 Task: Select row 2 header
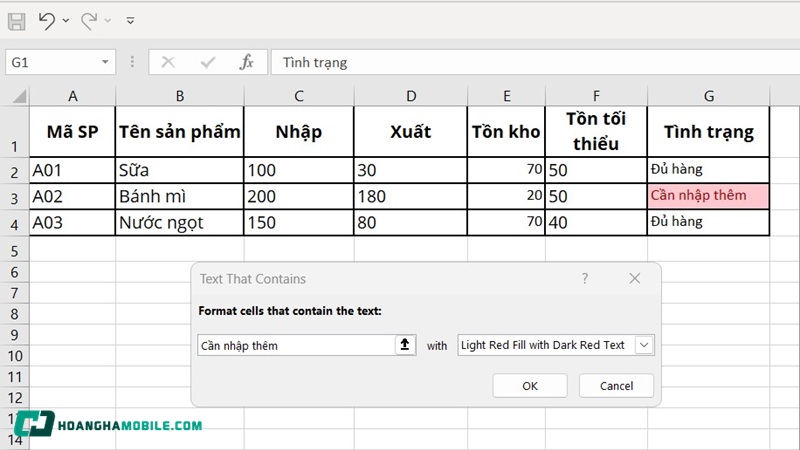pos(14,171)
